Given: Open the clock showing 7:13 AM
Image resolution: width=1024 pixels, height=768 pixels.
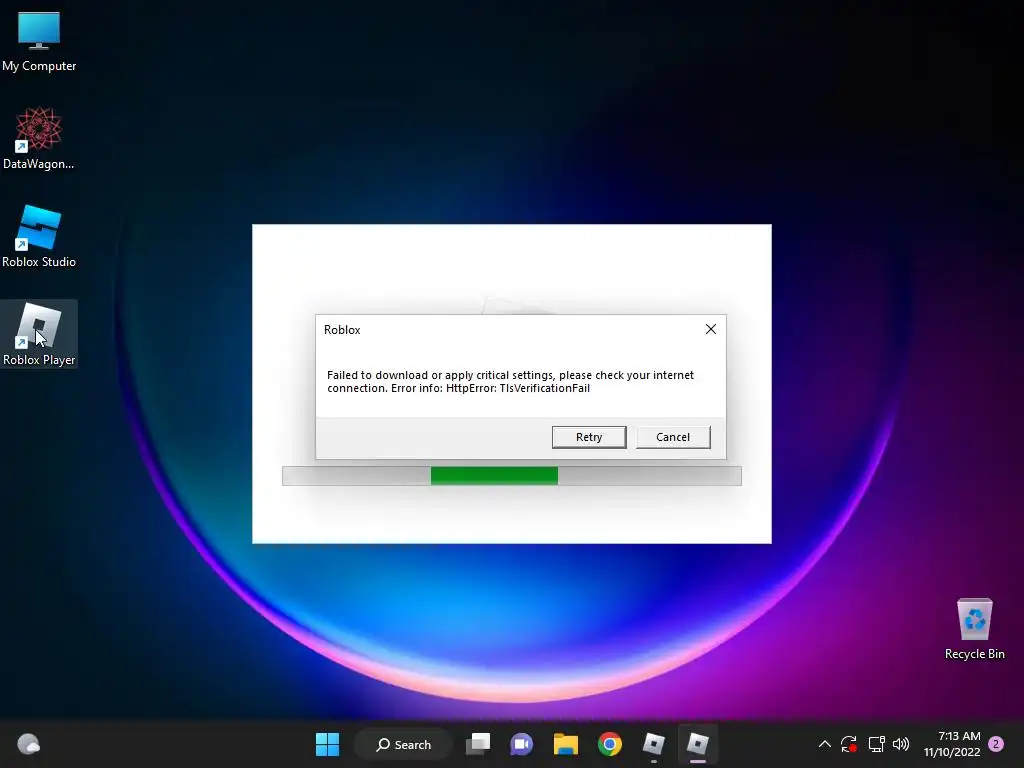Looking at the screenshot, I should (952, 744).
